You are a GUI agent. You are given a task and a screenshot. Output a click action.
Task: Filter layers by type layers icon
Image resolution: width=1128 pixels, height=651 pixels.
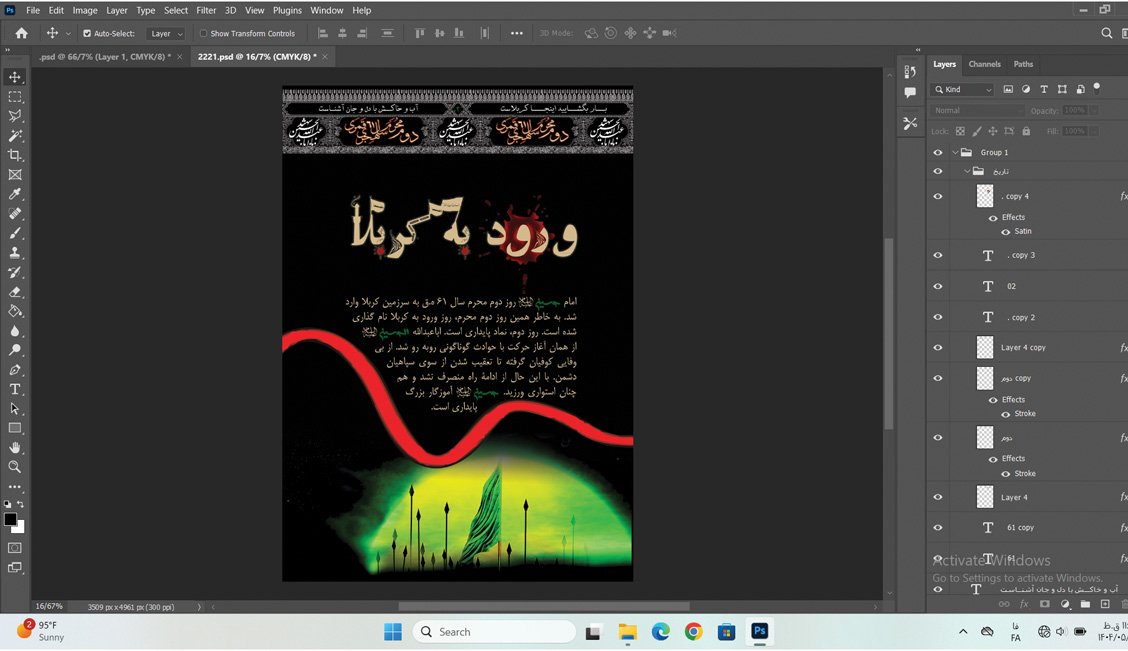tap(1044, 89)
